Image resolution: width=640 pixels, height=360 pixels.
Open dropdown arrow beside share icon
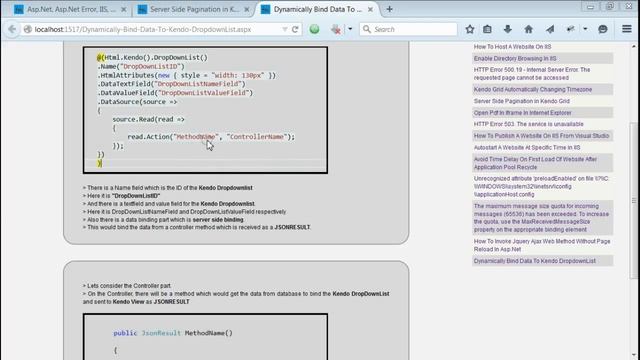tap(585, 29)
